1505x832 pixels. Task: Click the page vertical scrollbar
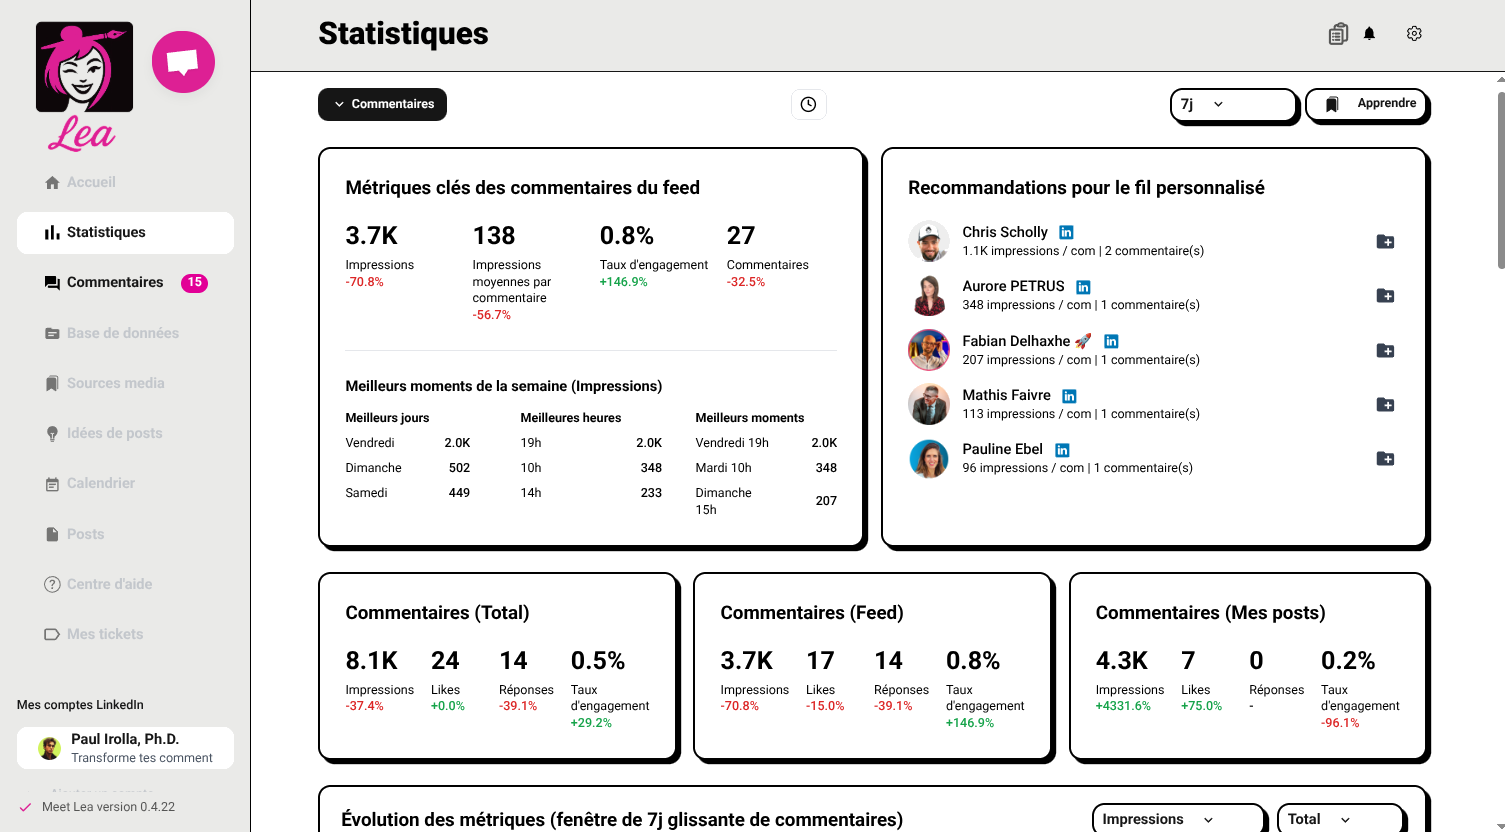1499,180
